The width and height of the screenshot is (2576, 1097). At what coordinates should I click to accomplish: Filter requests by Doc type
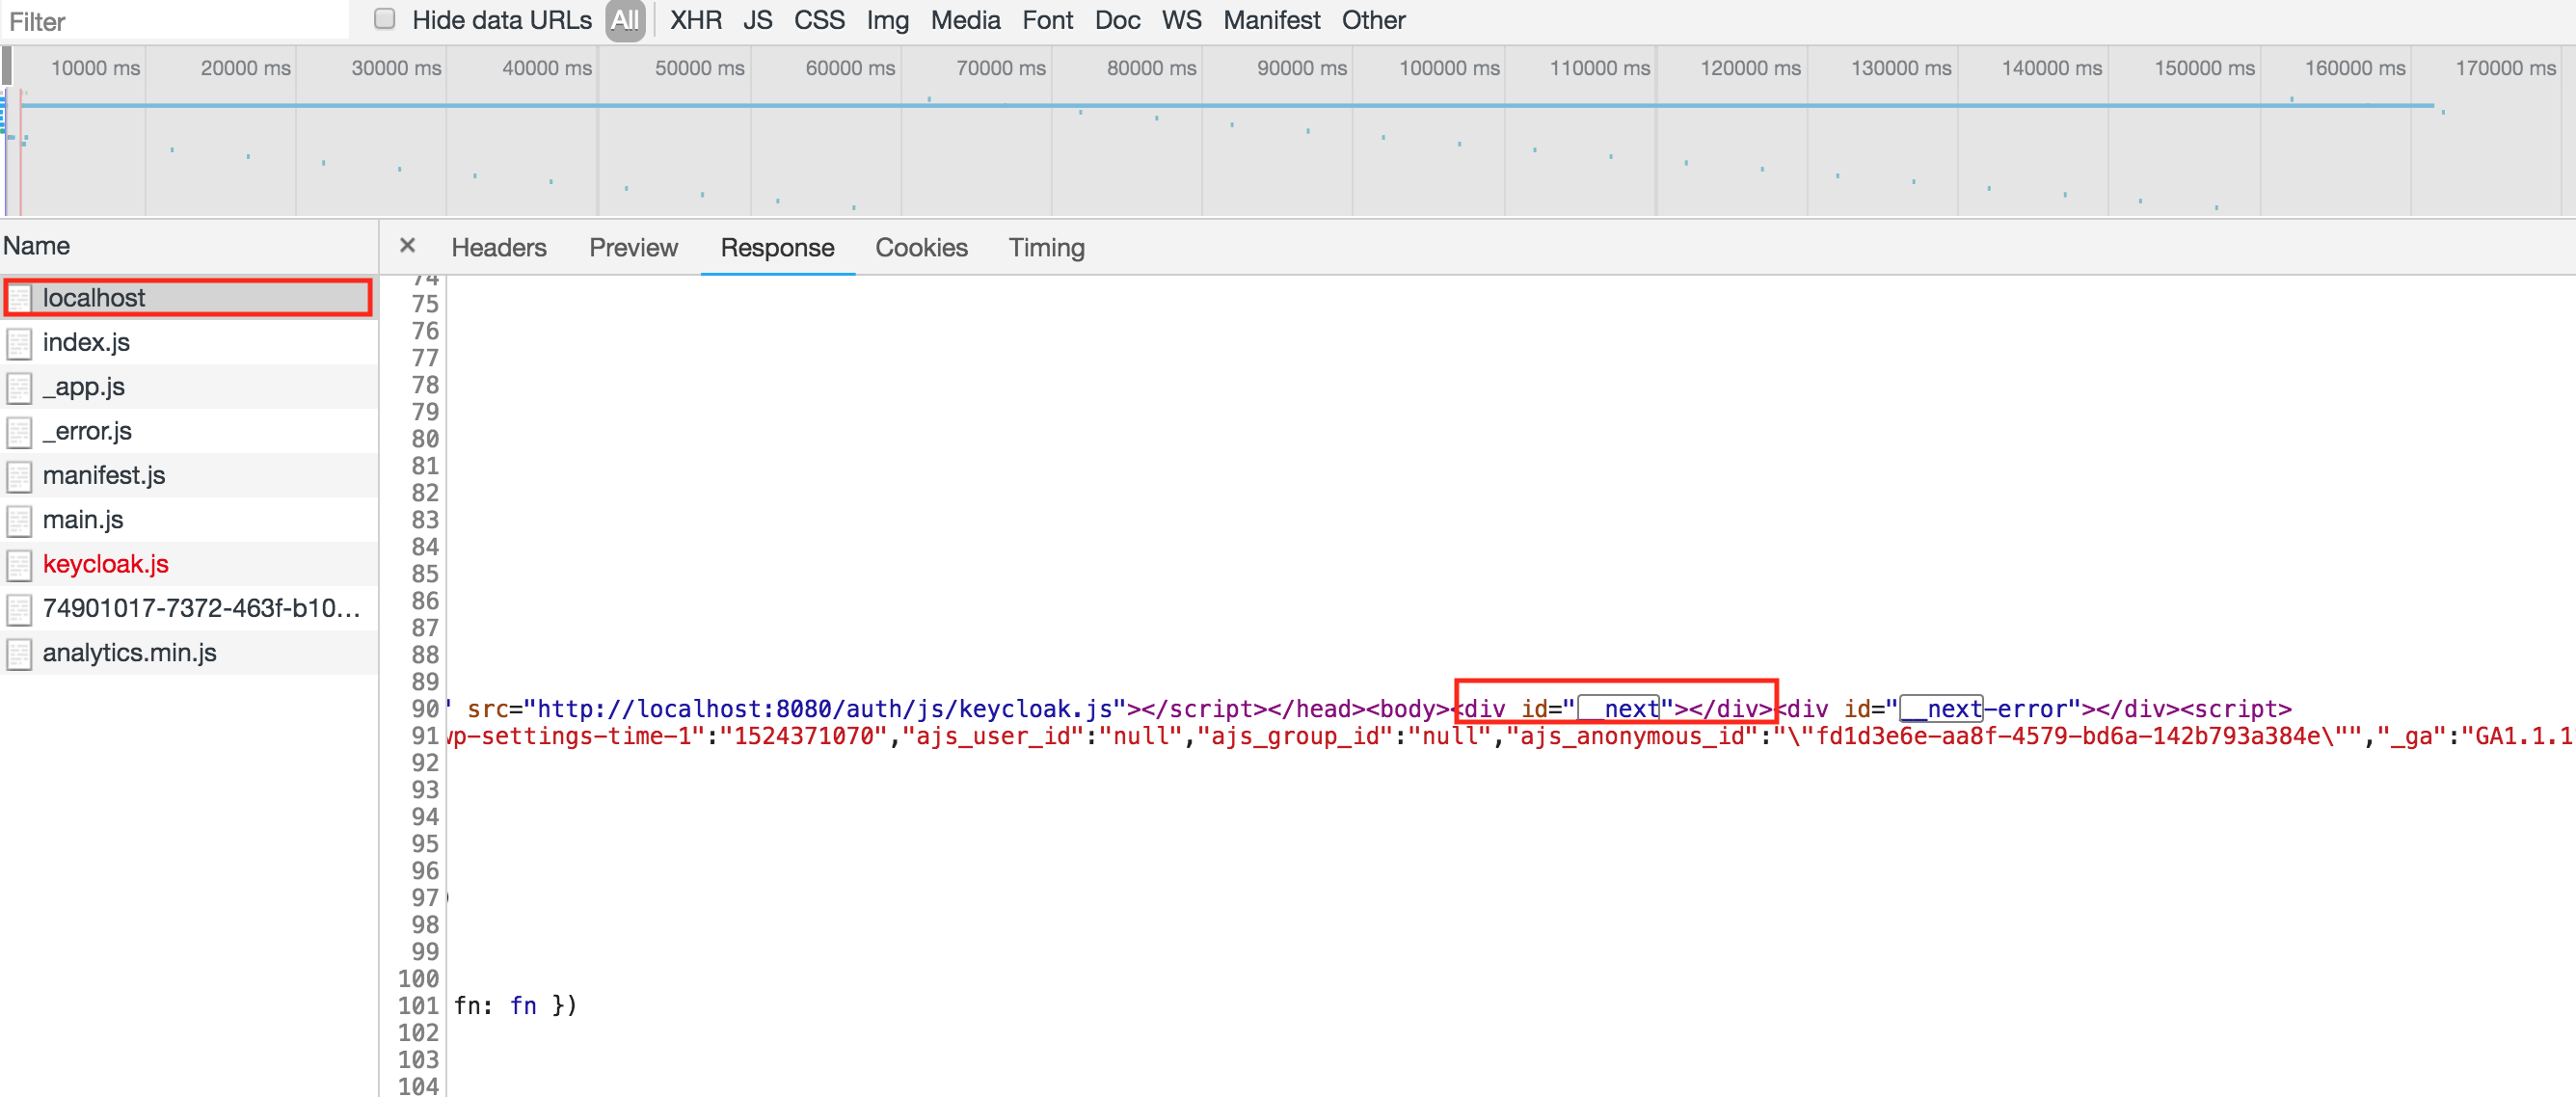[1117, 20]
